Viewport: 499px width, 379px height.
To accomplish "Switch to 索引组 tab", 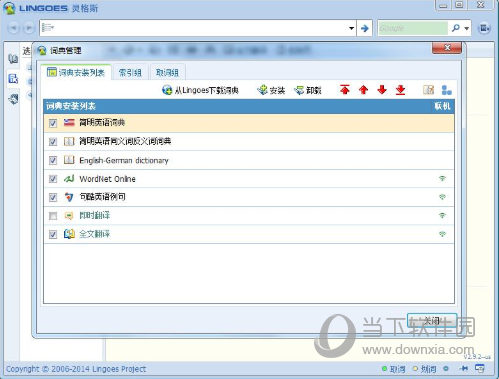I will [x=130, y=73].
